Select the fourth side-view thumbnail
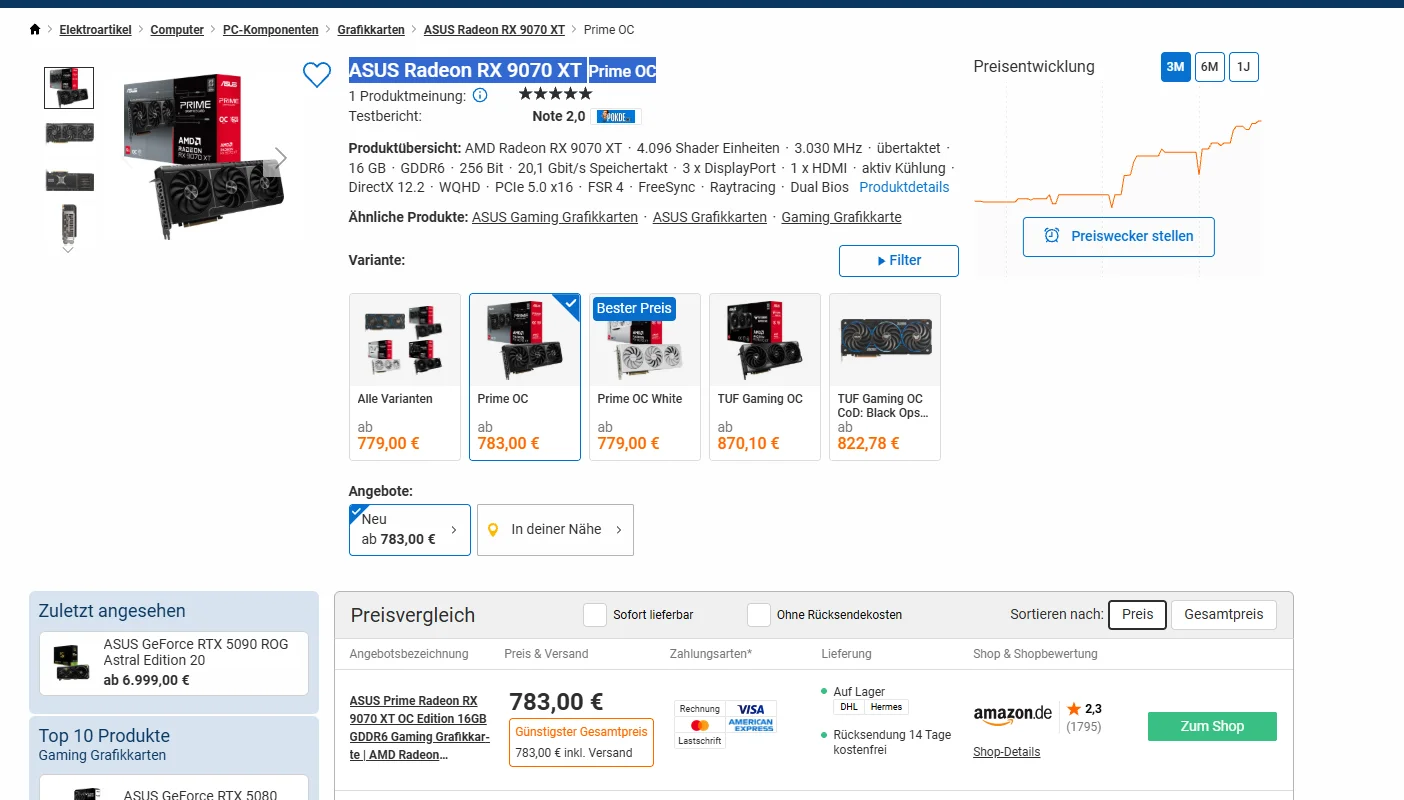The image size is (1404, 800). 69,223
